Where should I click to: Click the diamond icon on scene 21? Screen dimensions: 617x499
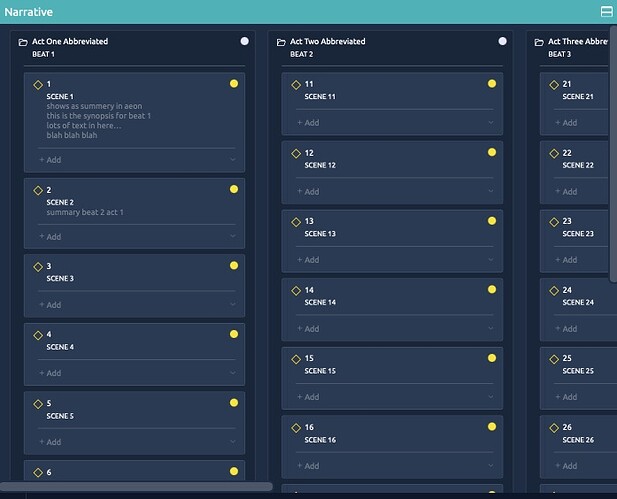[554, 84]
